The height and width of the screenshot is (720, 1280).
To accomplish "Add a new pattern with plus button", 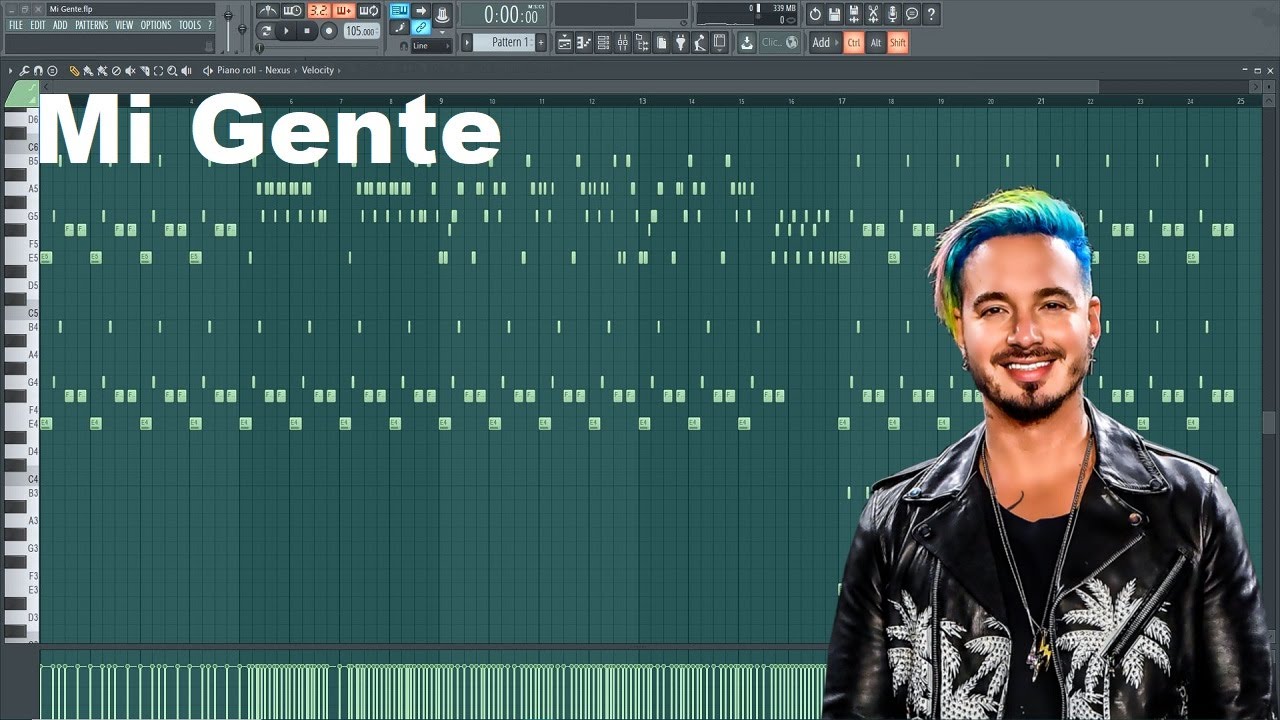I will tap(541, 42).
